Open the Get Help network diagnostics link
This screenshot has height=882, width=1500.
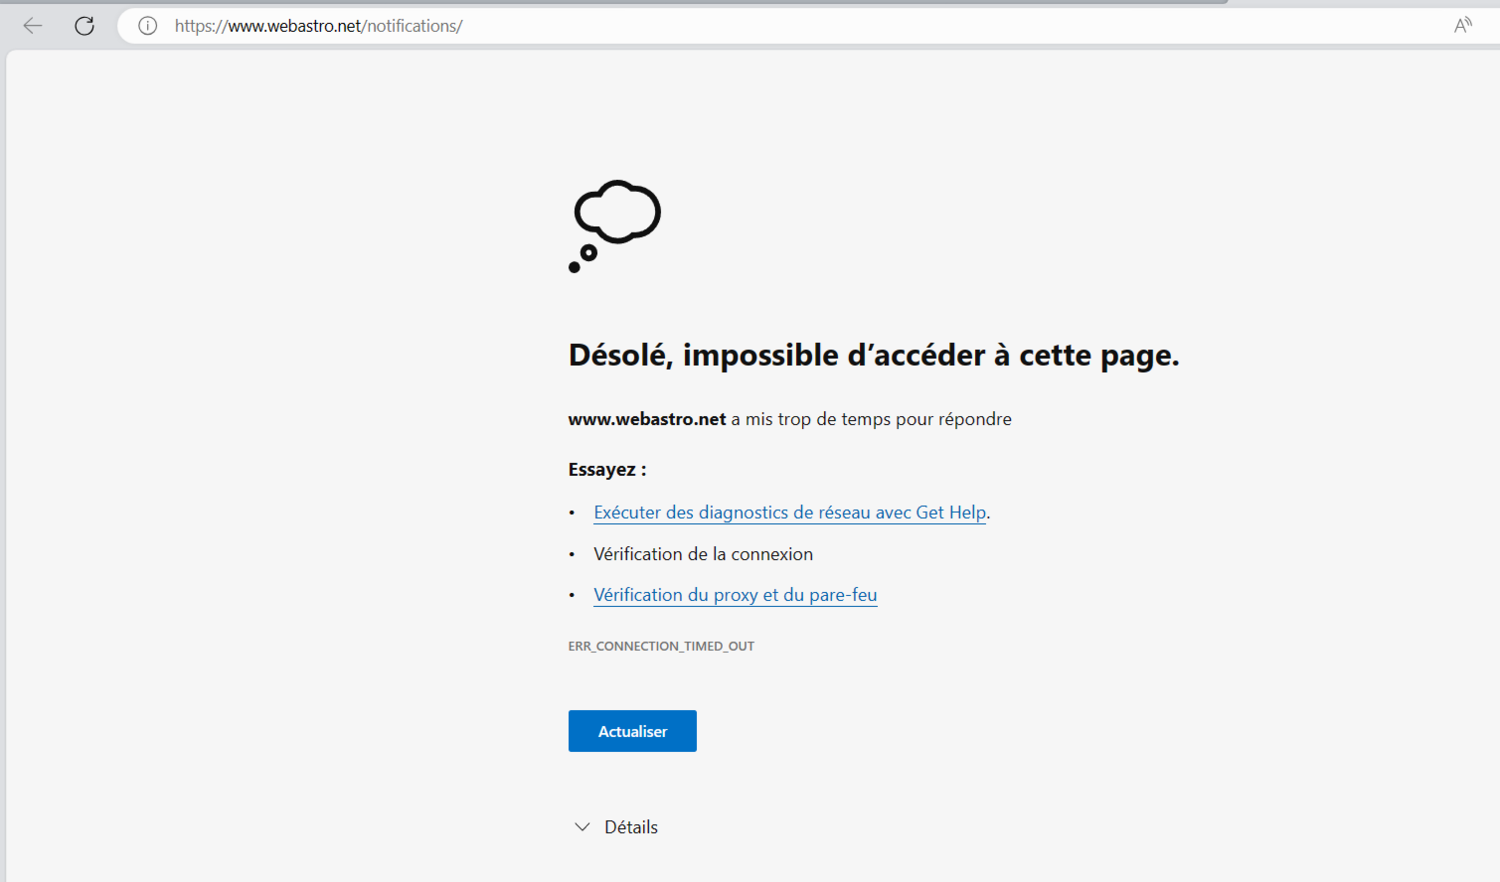pos(788,512)
